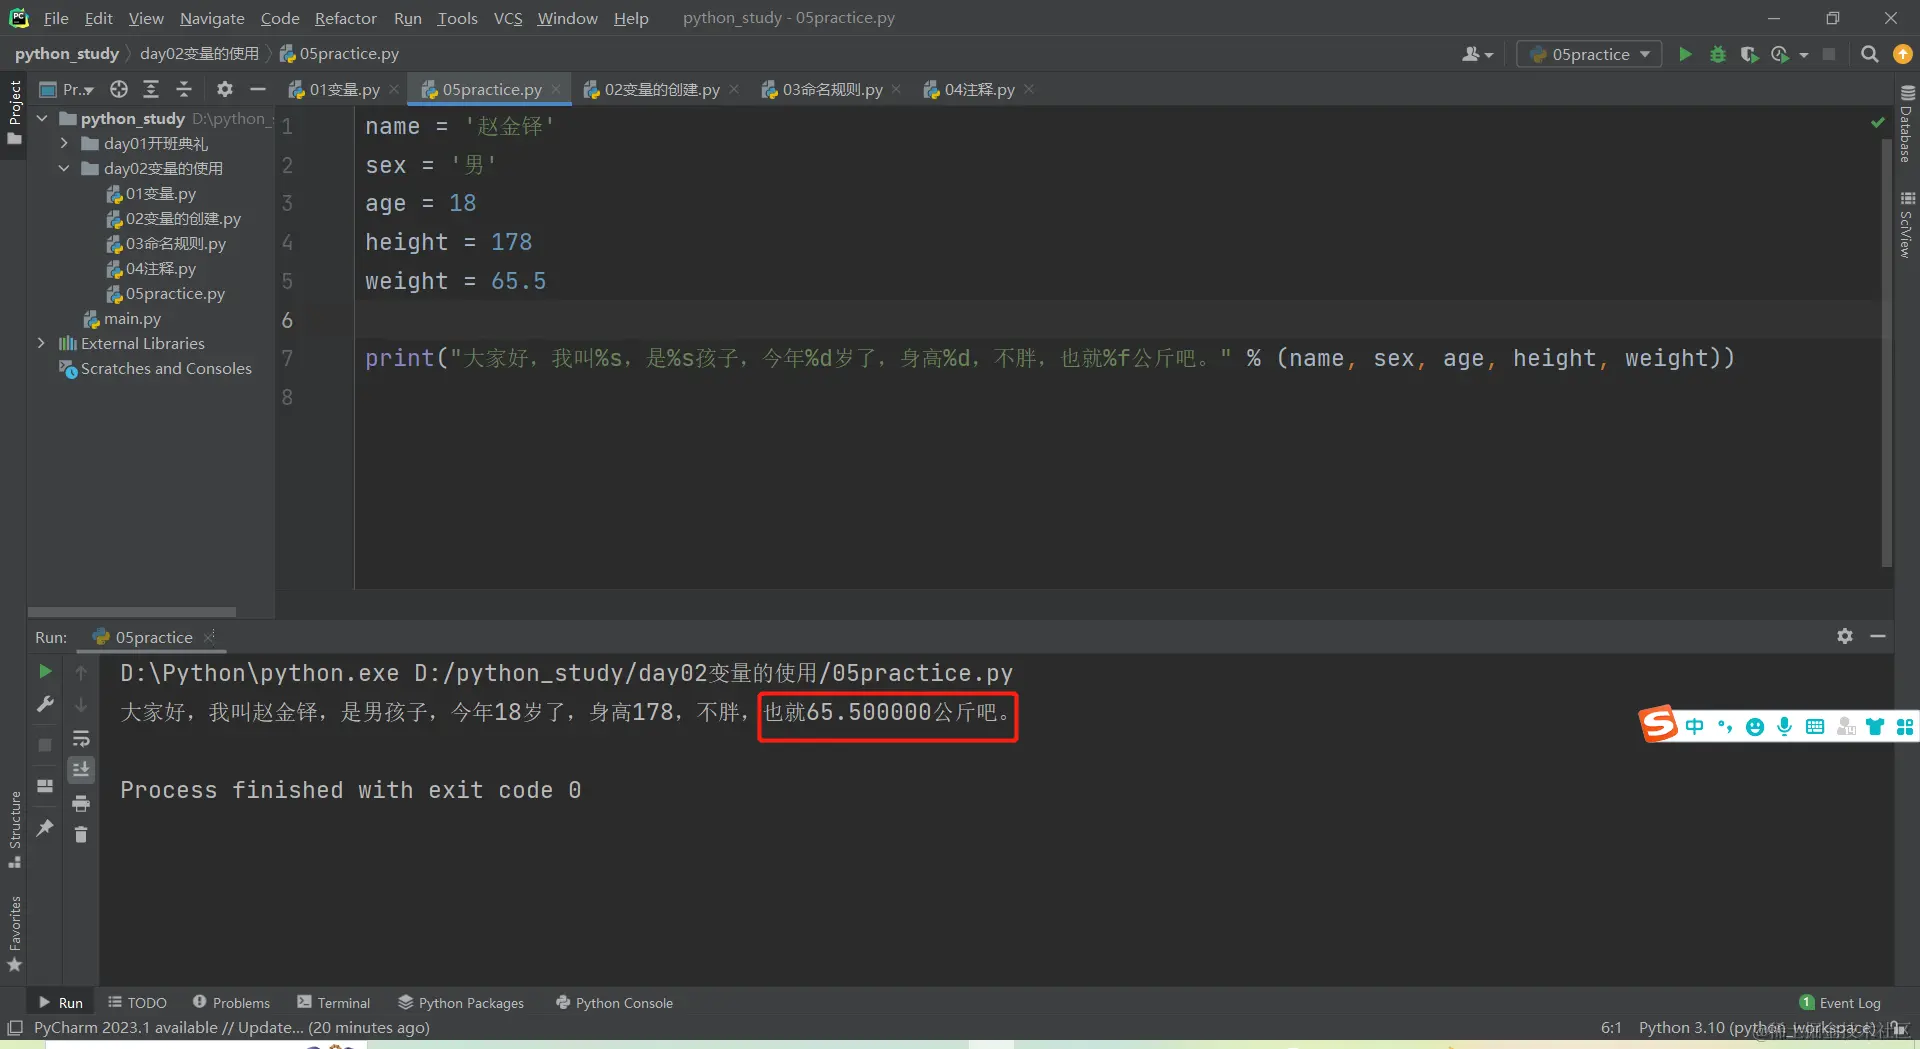
Task: Select Scratches and Consoles node
Action: tap(156, 368)
